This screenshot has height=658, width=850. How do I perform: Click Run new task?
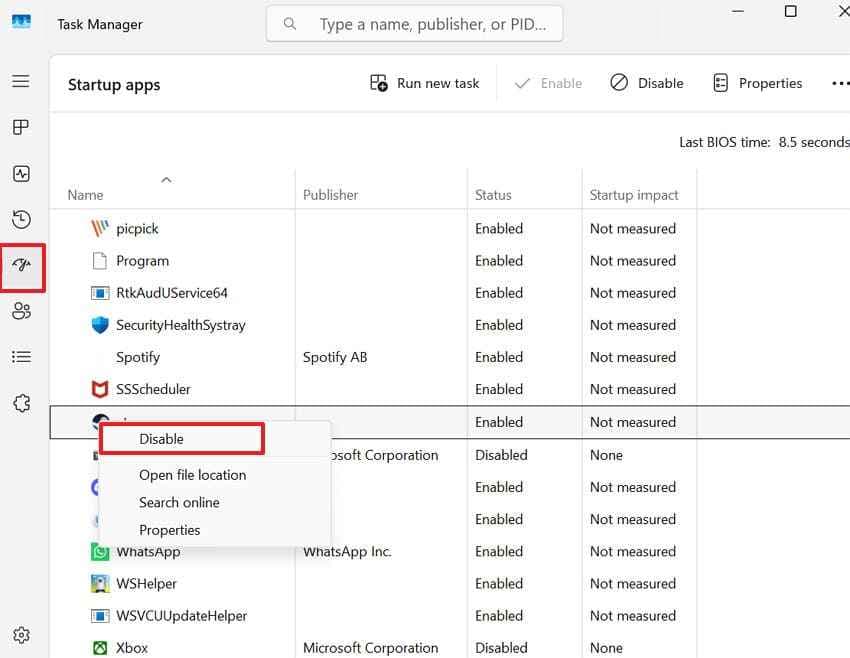coord(424,83)
